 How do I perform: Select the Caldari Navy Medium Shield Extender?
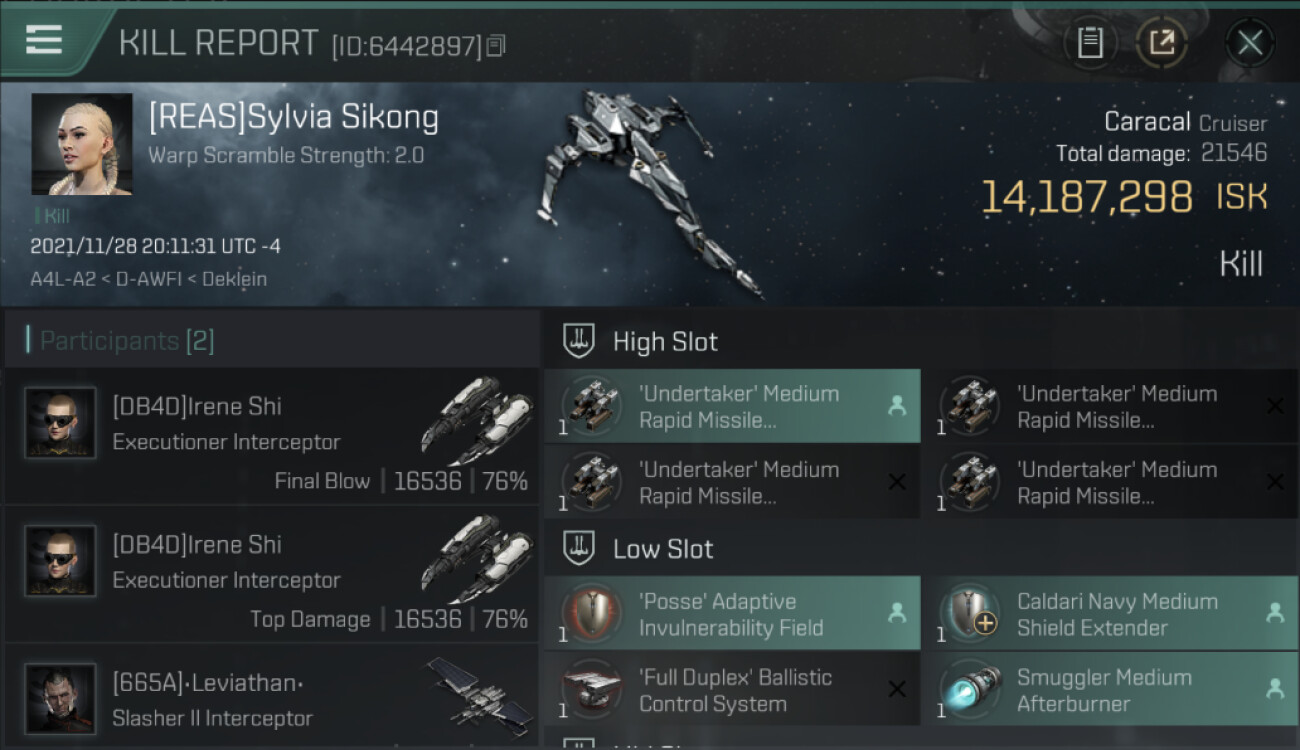[x=1111, y=614]
